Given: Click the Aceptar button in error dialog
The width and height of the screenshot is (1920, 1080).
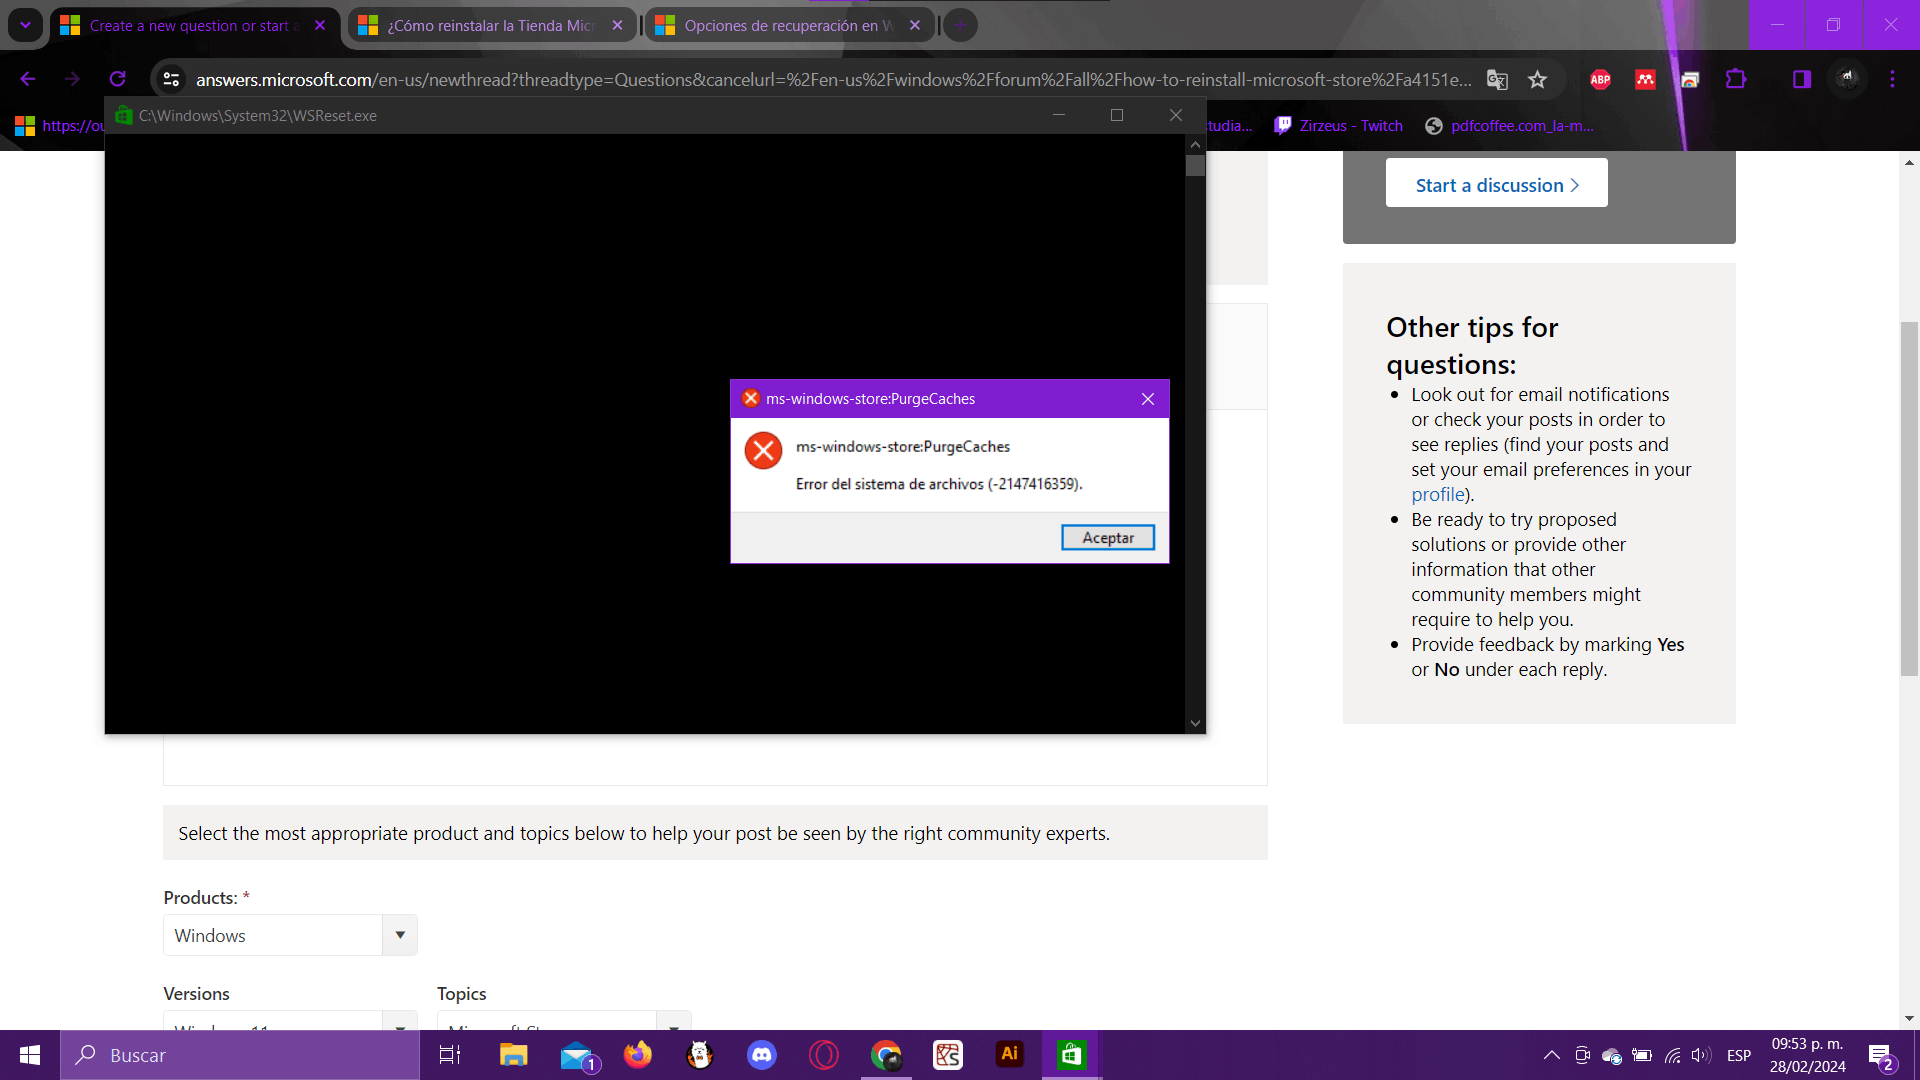Looking at the screenshot, I should 1107,538.
